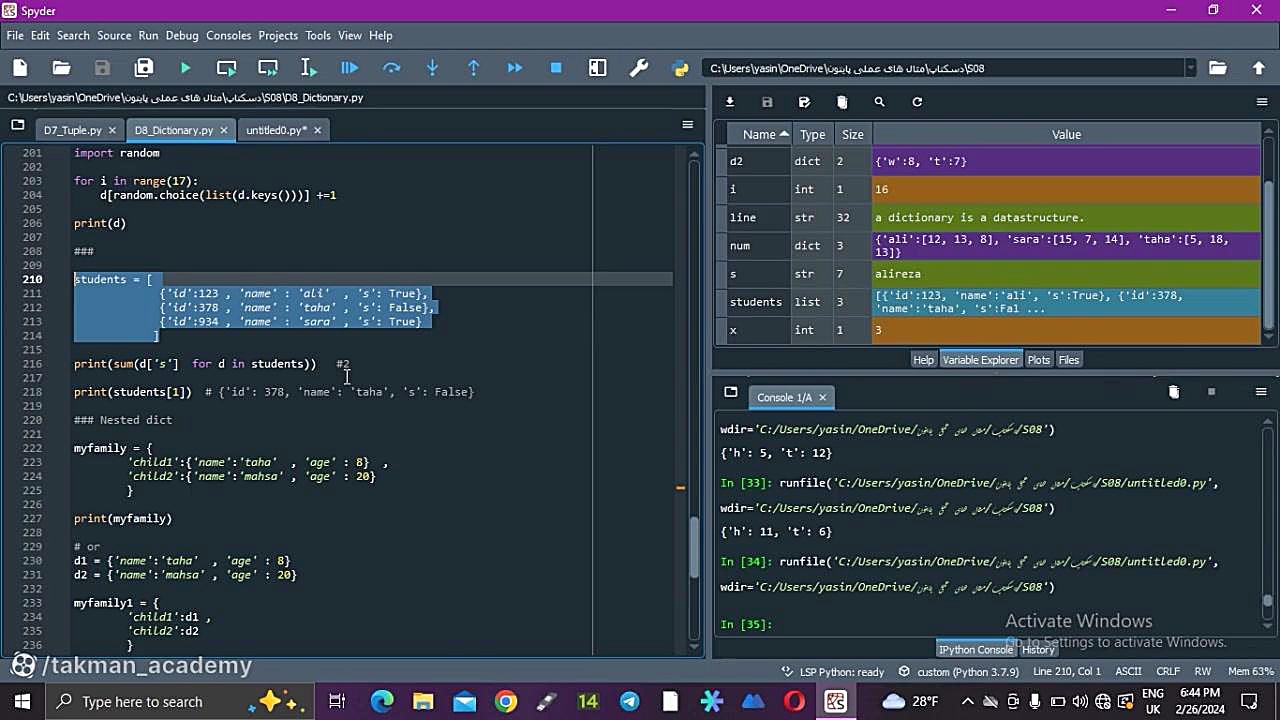Click the custom (Python 3.7.9) status entry
This screenshot has height=720, width=1280.
958,672
